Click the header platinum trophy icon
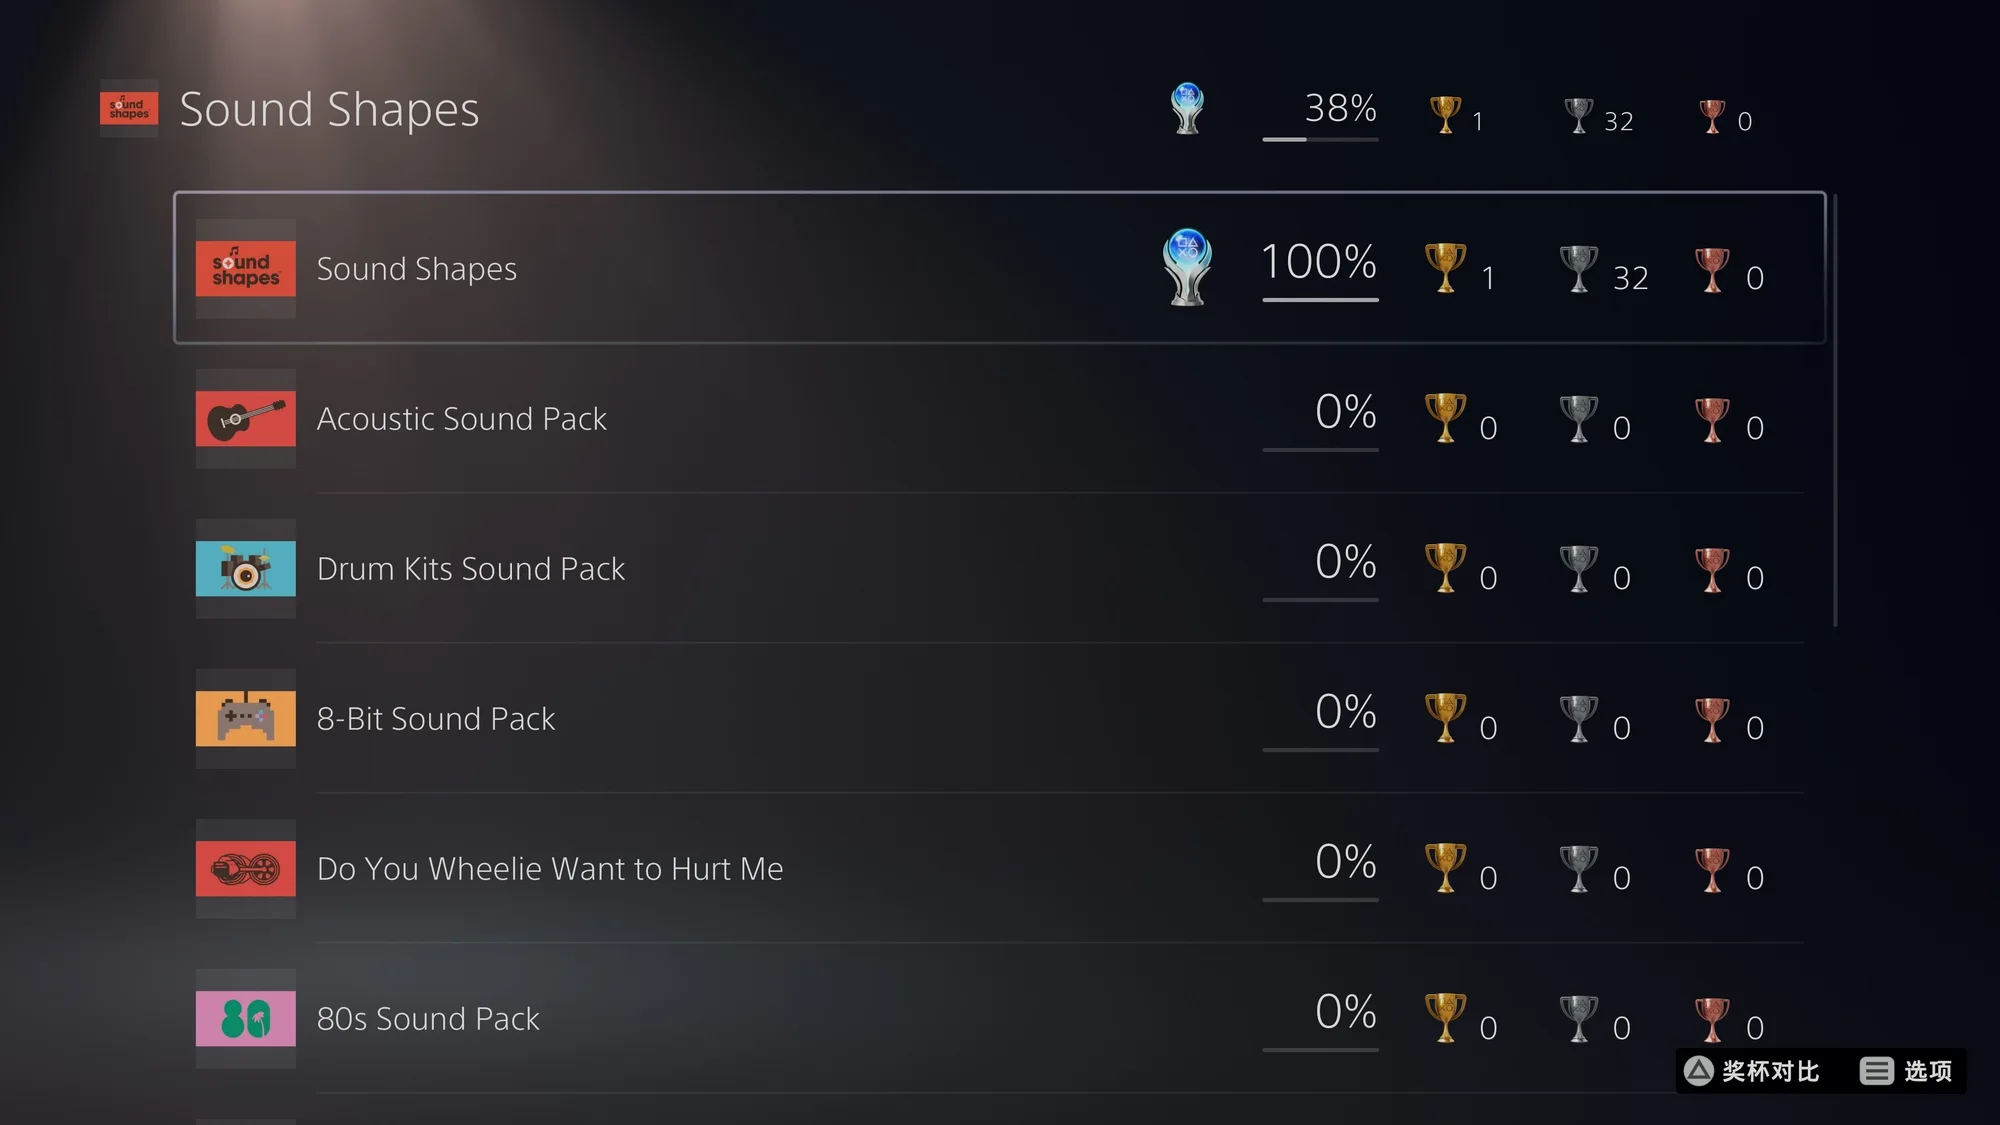The image size is (2000, 1125). pyautogui.click(x=1187, y=108)
